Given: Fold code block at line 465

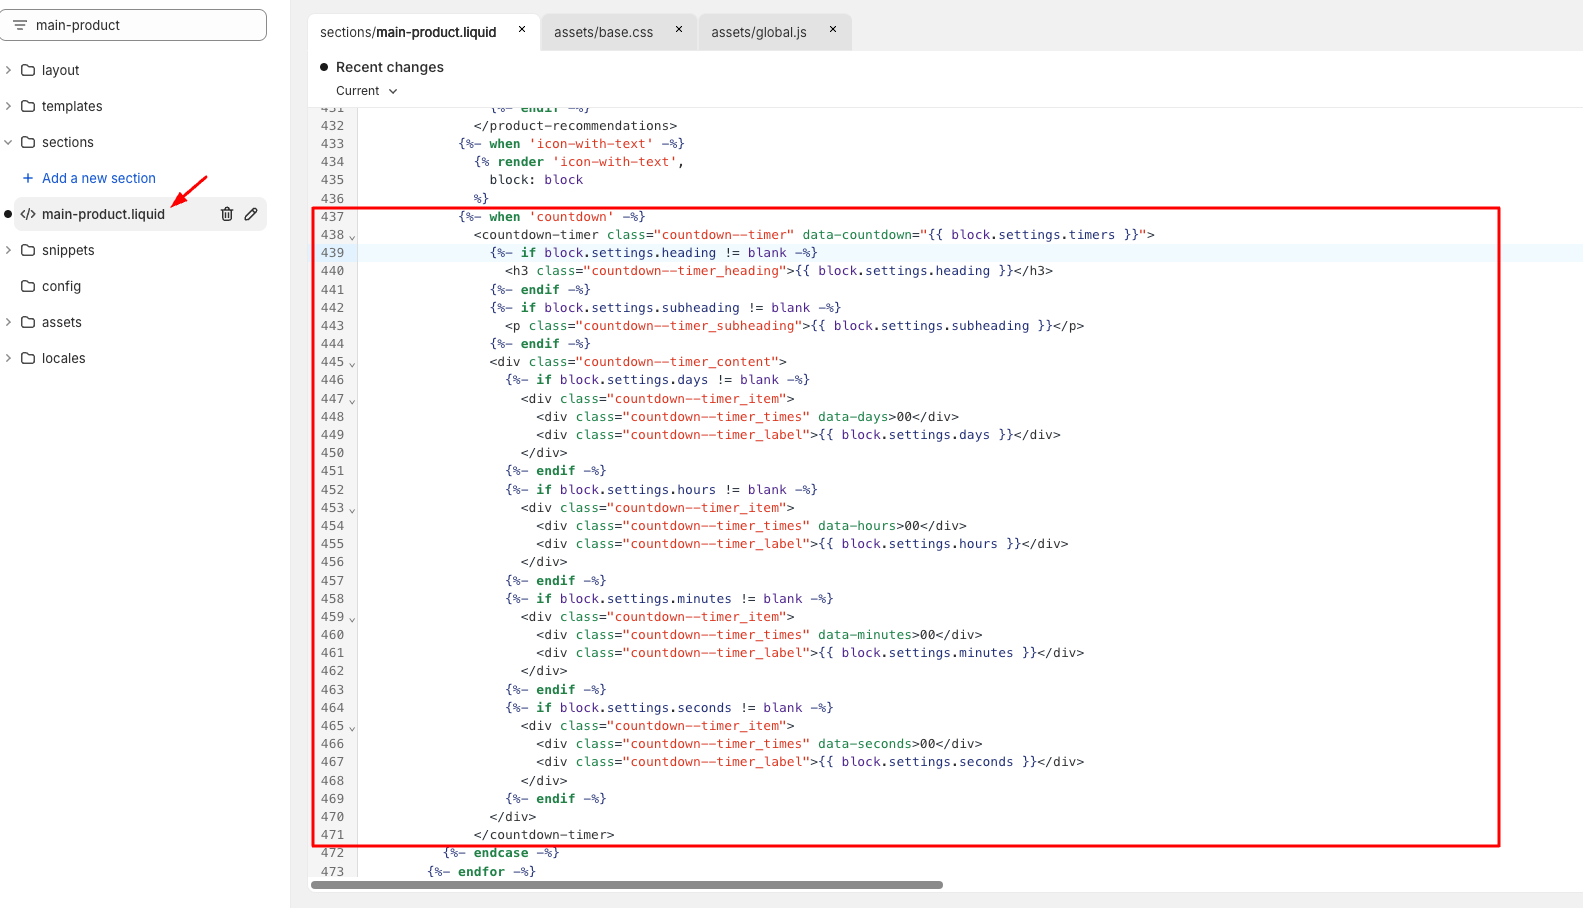Looking at the screenshot, I should pyautogui.click(x=352, y=728).
